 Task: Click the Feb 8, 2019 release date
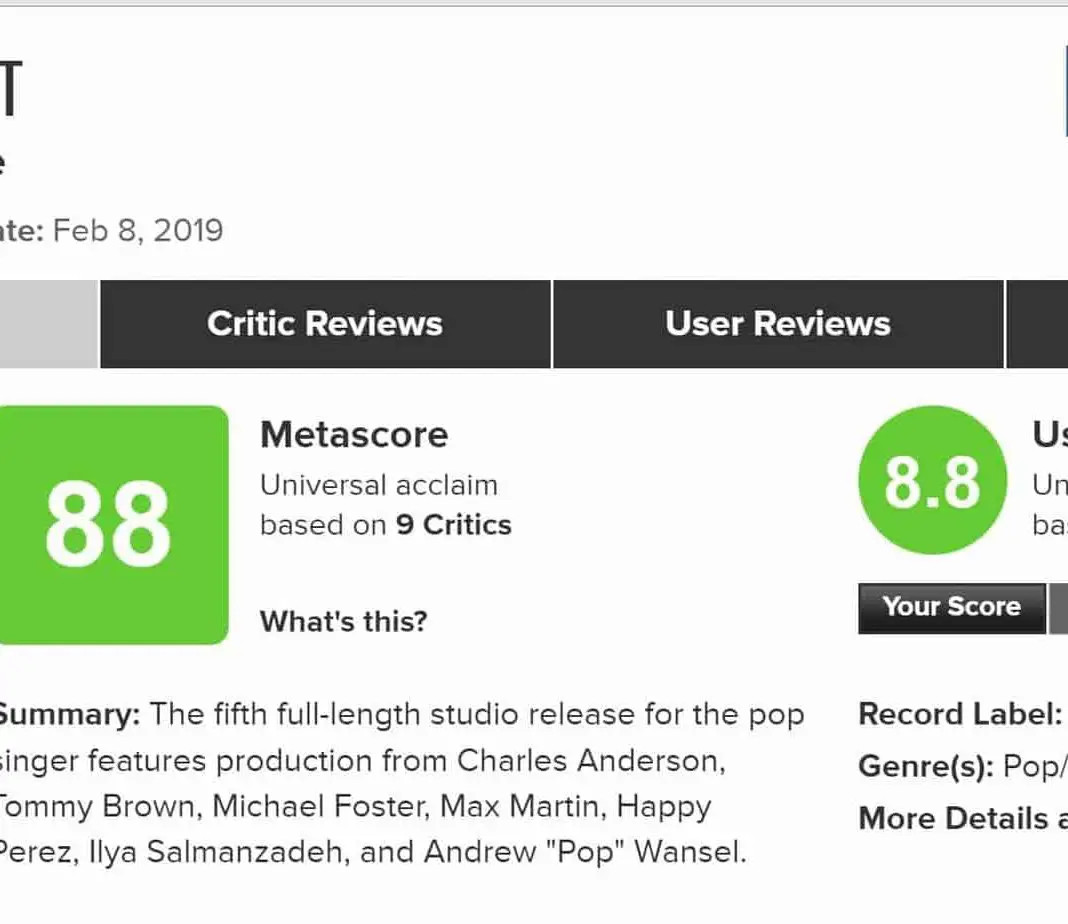click(138, 231)
